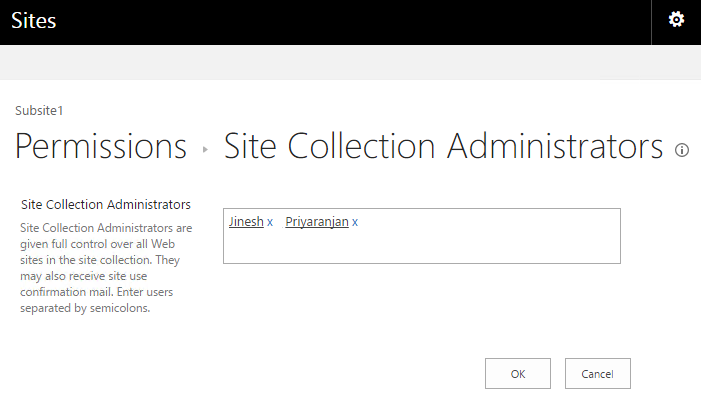This screenshot has width=701, height=400.
Task: Click the blank second line of administrators box
Action: tap(420, 247)
